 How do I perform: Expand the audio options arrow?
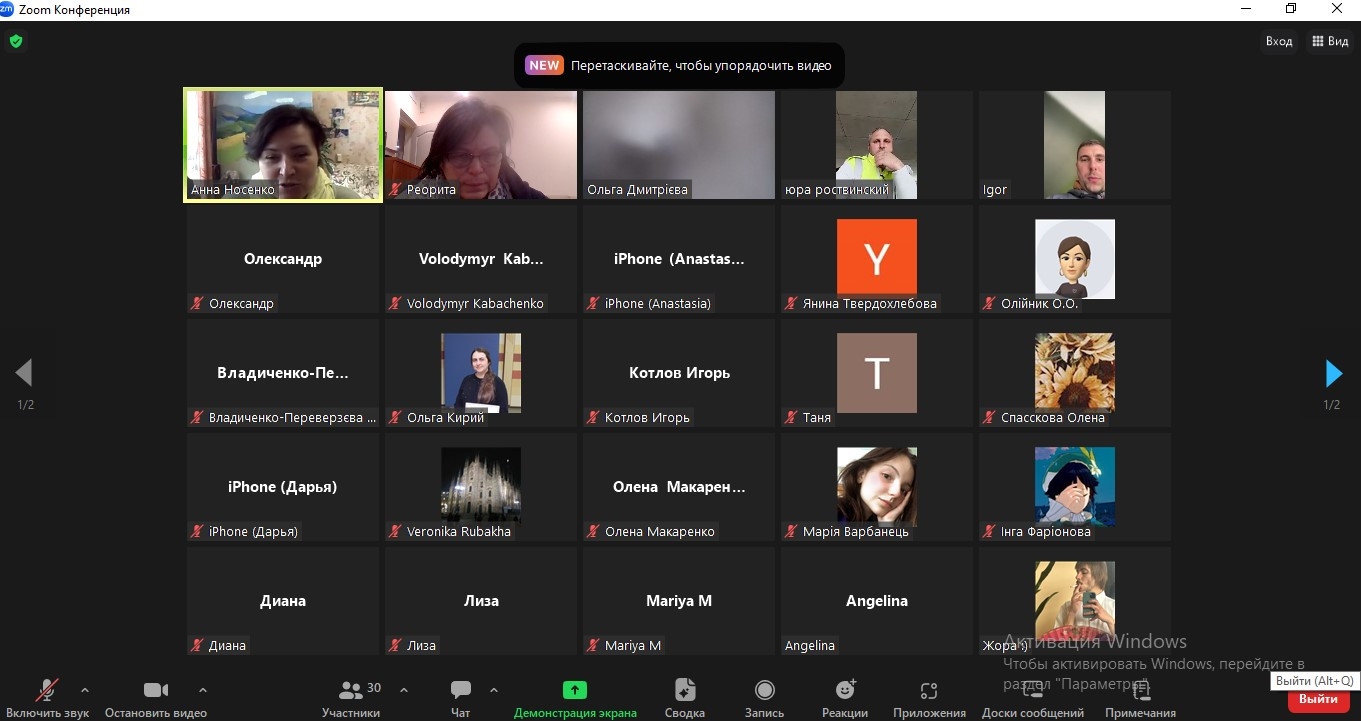[84, 690]
